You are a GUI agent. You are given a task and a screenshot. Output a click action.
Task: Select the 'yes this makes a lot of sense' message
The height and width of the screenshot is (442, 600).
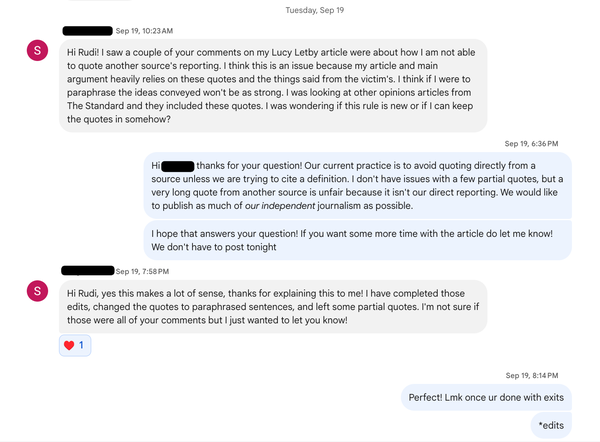[x=274, y=305]
